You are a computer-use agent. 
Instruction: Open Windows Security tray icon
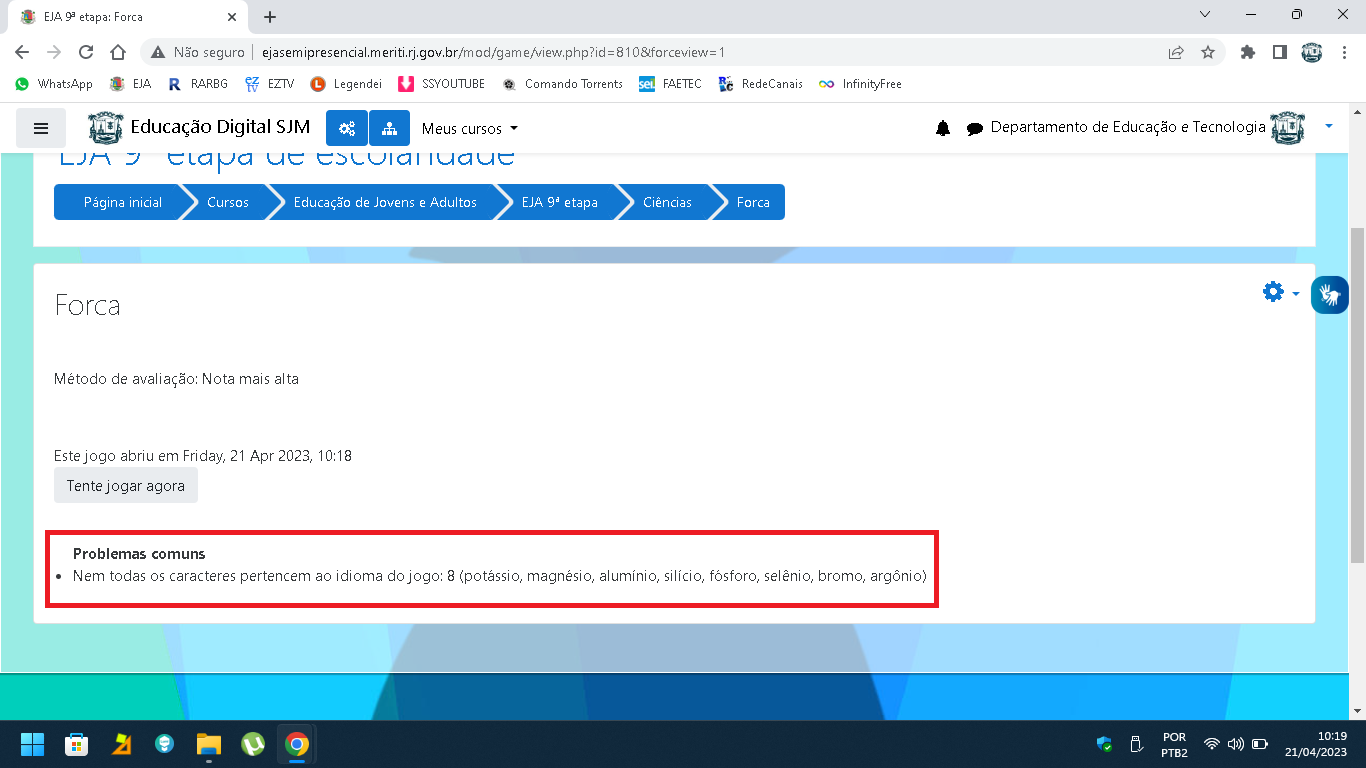pyautogui.click(x=1104, y=744)
